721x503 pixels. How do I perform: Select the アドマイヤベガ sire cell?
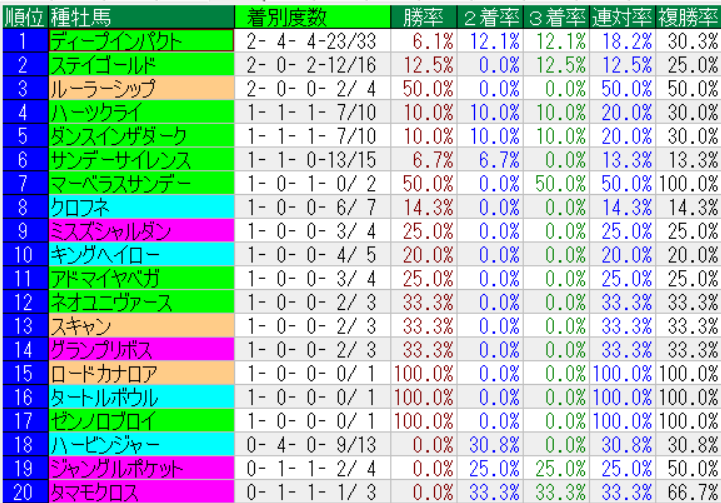point(141,279)
